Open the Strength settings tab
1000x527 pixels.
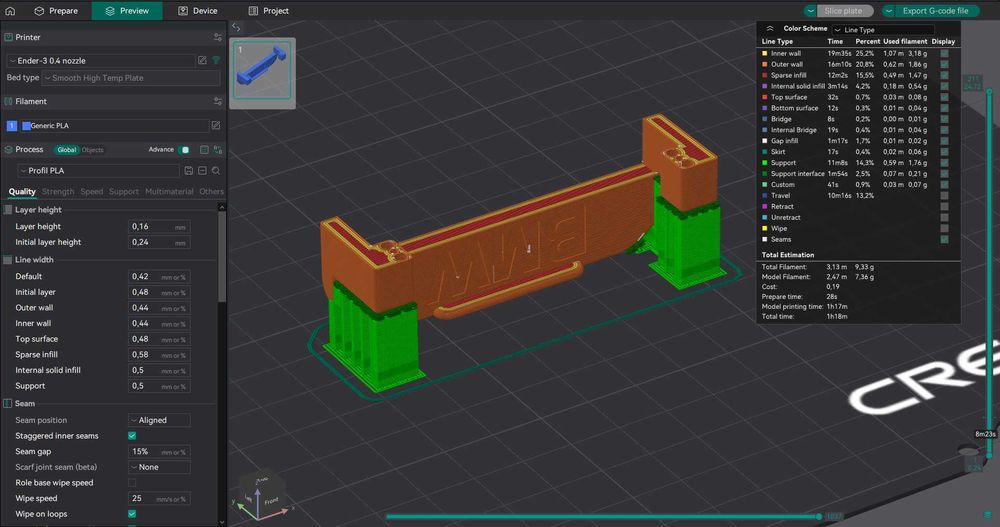click(x=58, y=191)
